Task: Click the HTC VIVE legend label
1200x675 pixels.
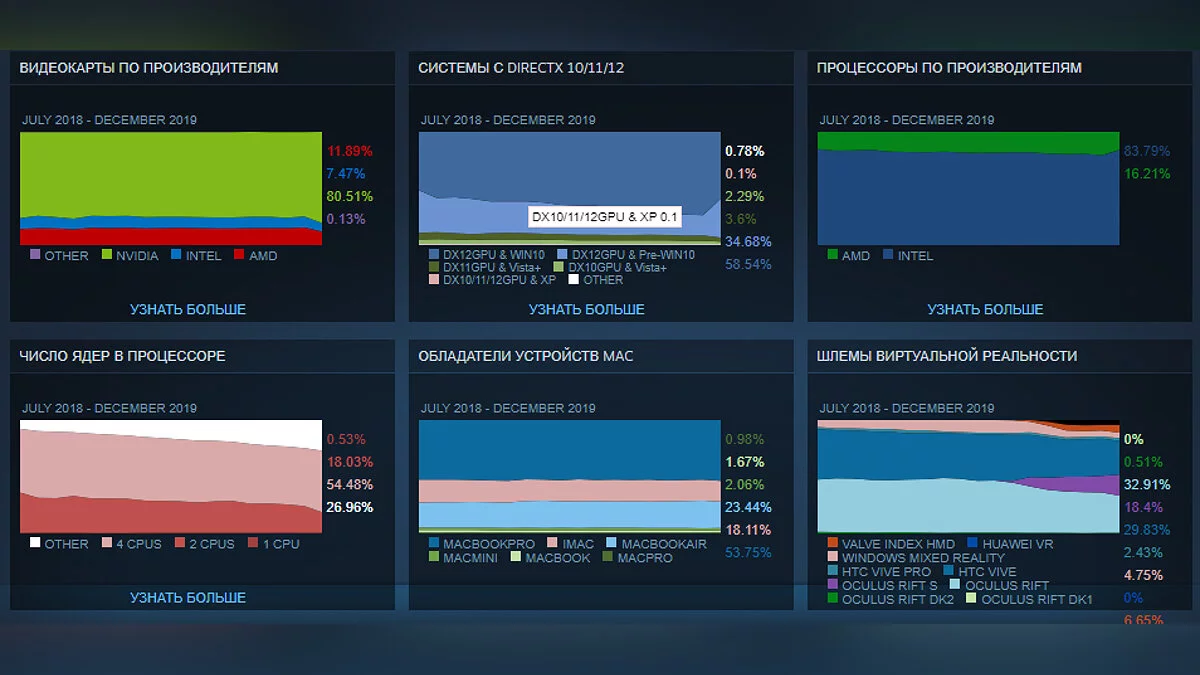Action: (986, 571)
